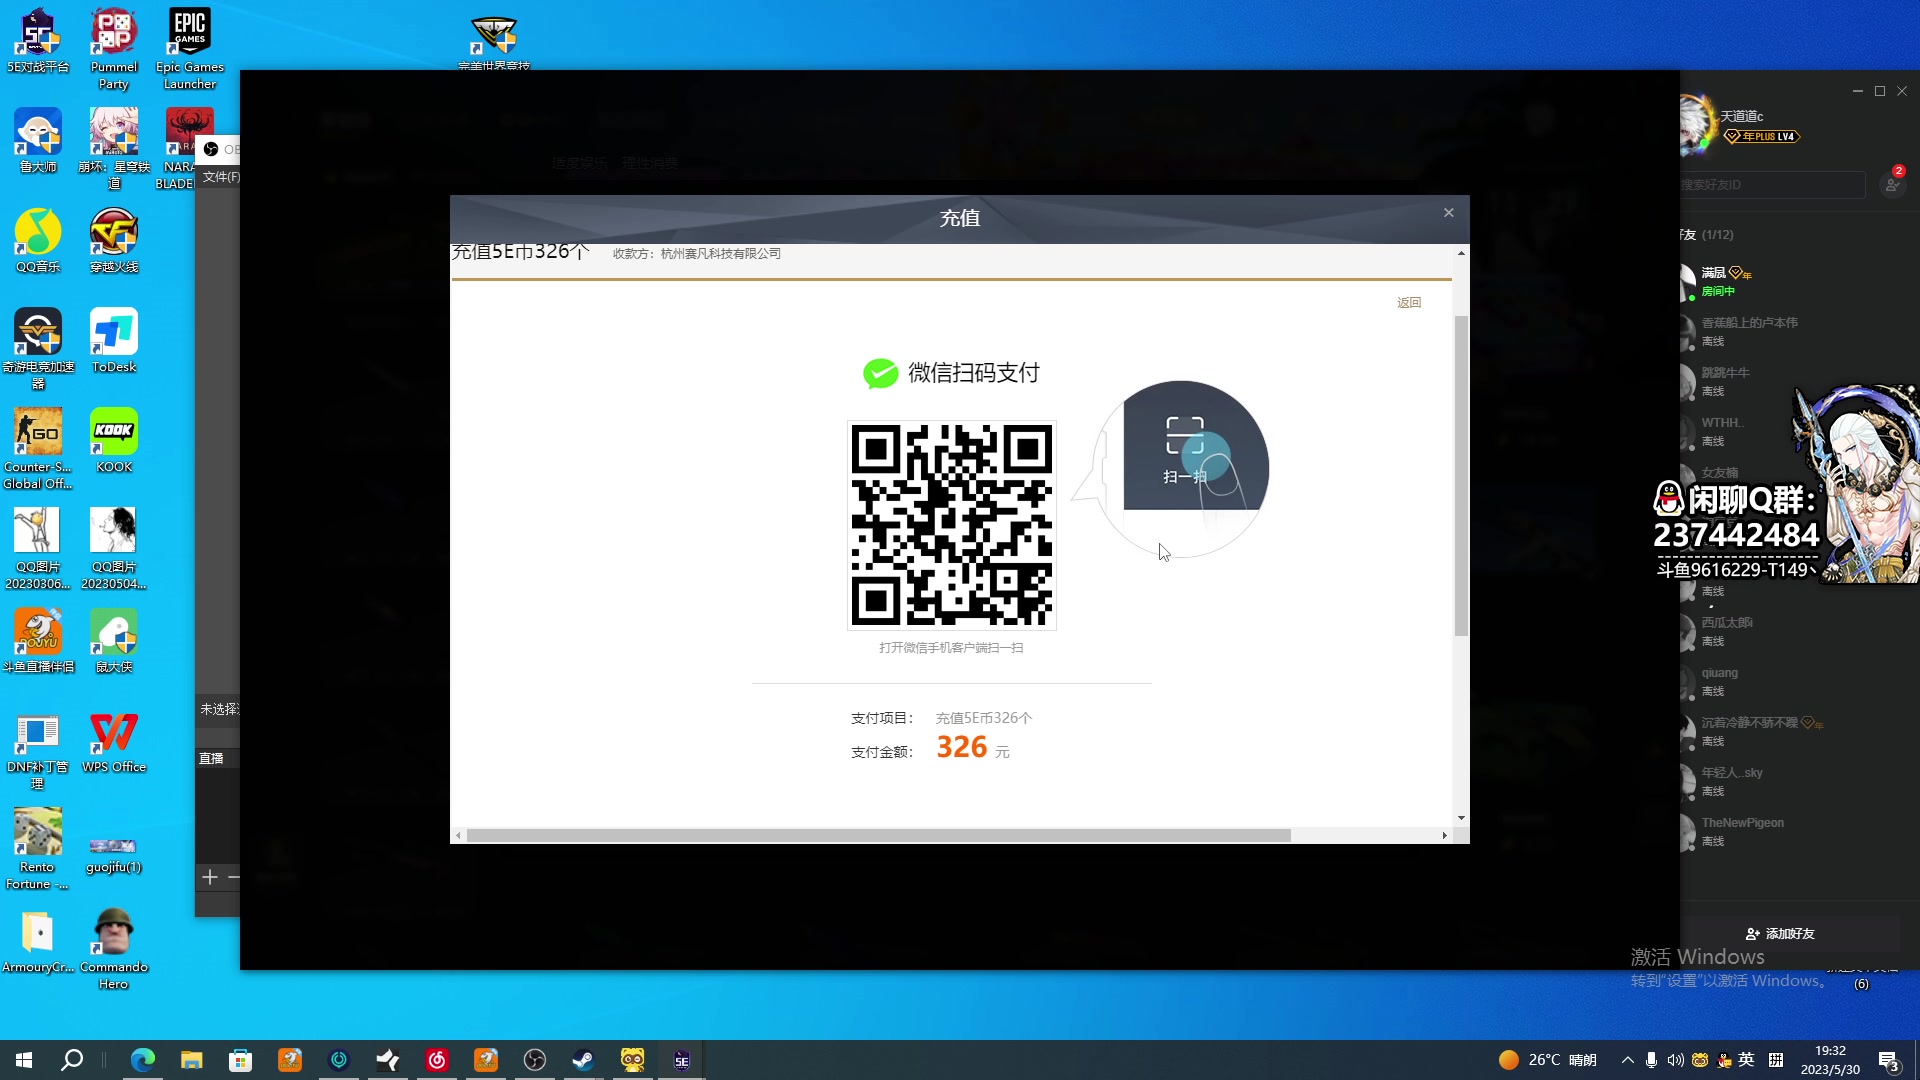Open 文件(F) menu in OBS window

pos(220,177)
